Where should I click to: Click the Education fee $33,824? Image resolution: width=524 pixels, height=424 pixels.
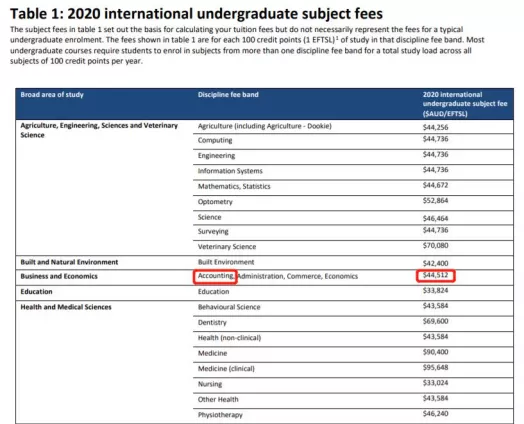tap(435, 291)
